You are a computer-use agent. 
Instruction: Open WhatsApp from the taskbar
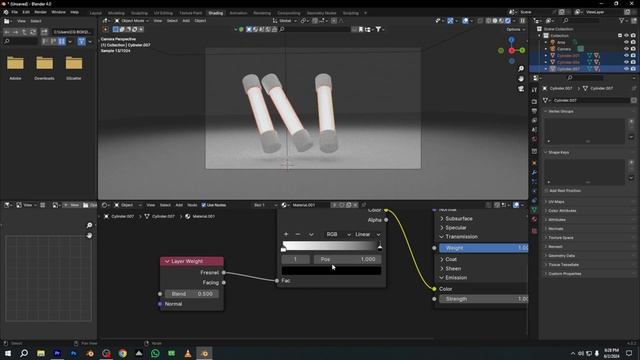click(x=155, y=353)
